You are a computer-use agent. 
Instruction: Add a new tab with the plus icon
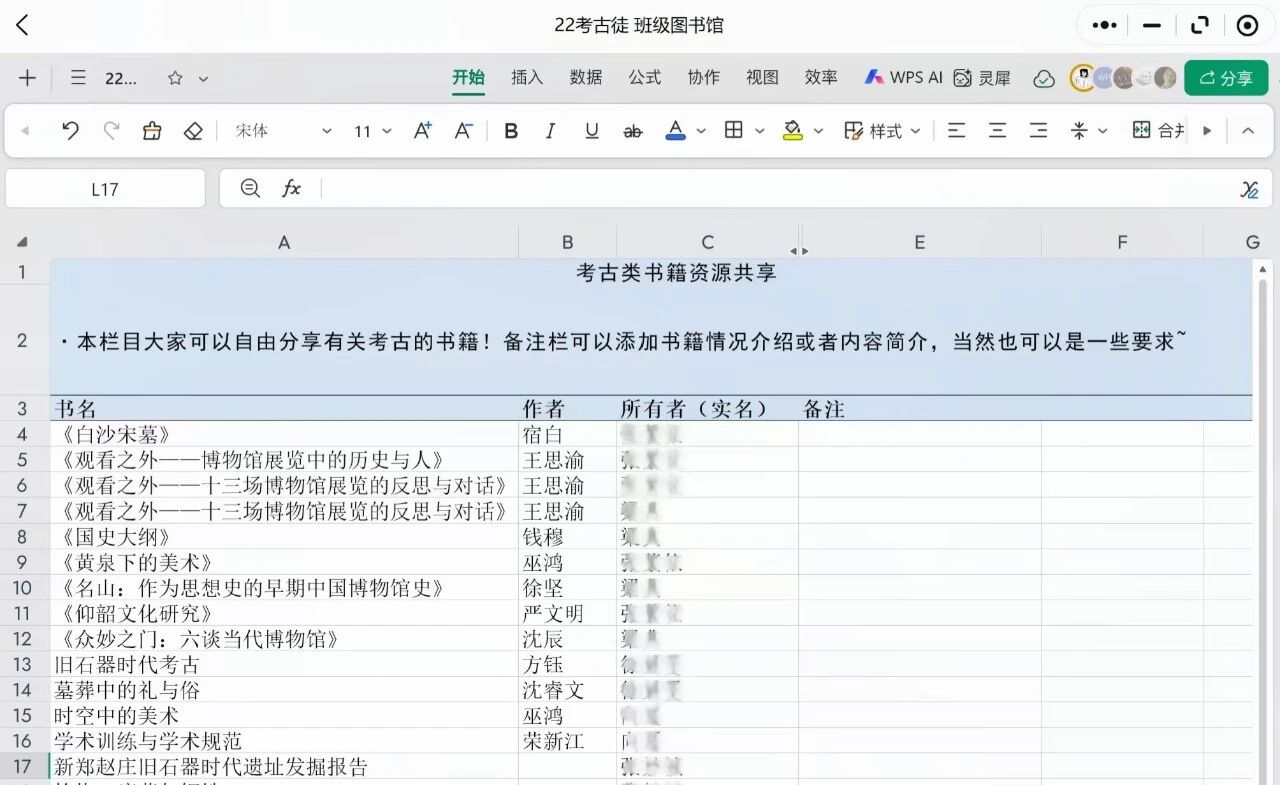pyautogui.click(x=27, y=78)
